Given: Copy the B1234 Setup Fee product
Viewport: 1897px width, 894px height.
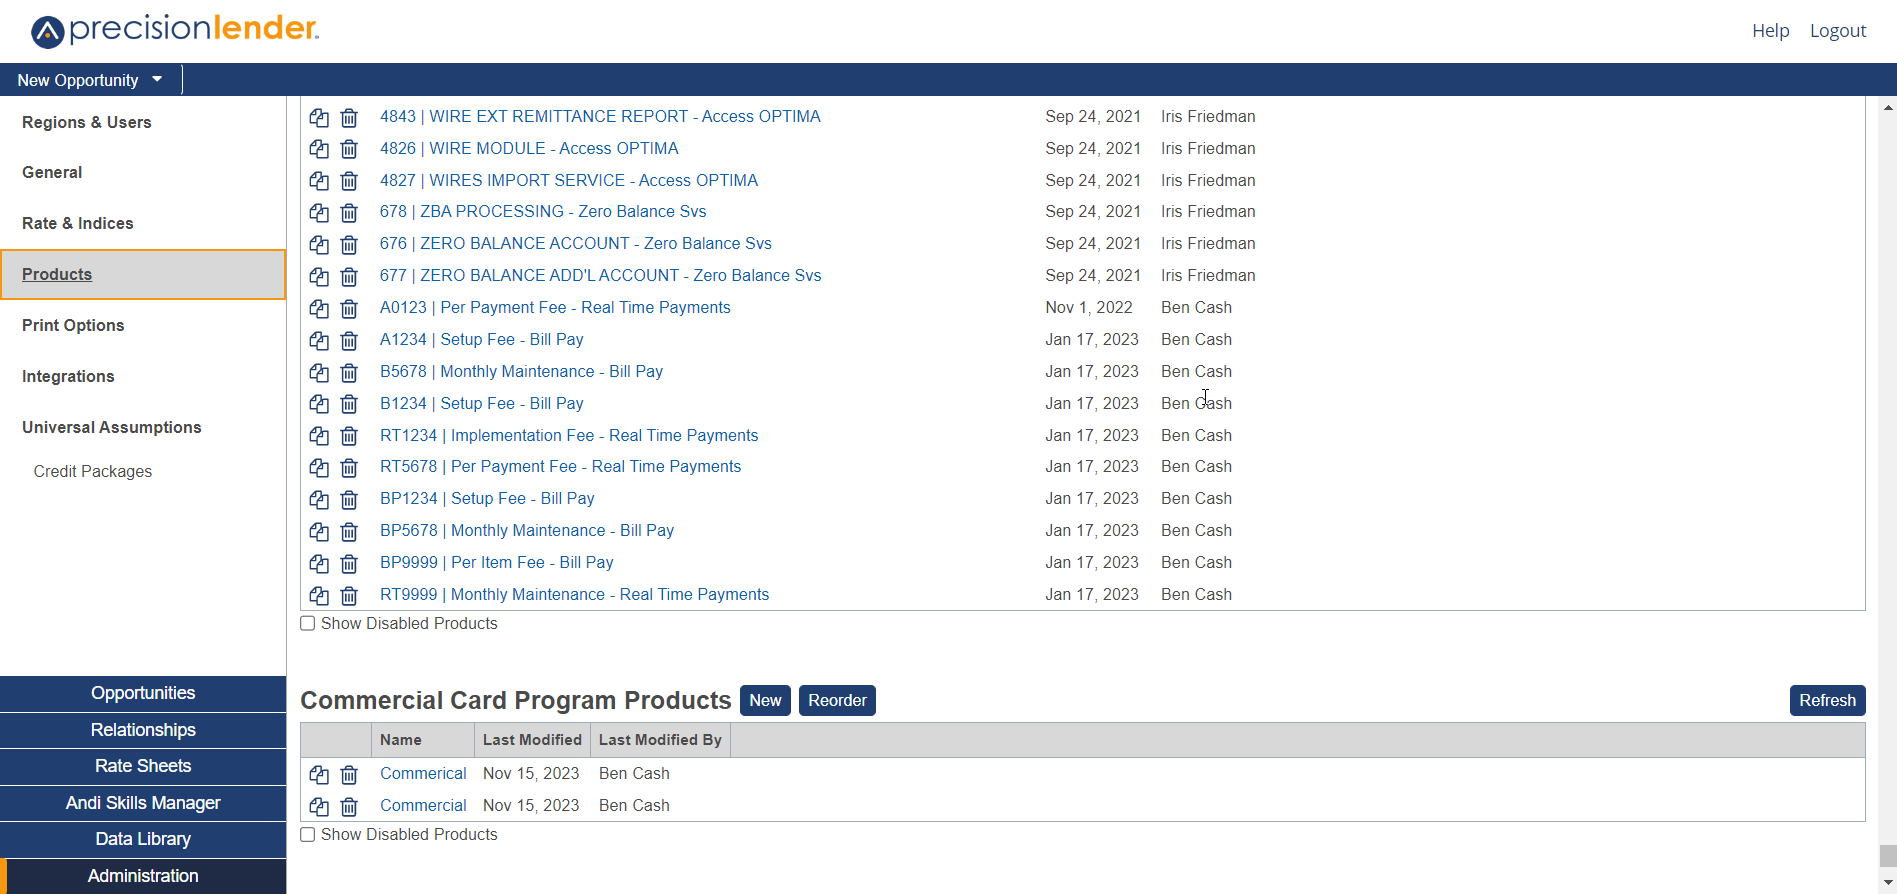Looking at the screenshot, I should [319, 405].
